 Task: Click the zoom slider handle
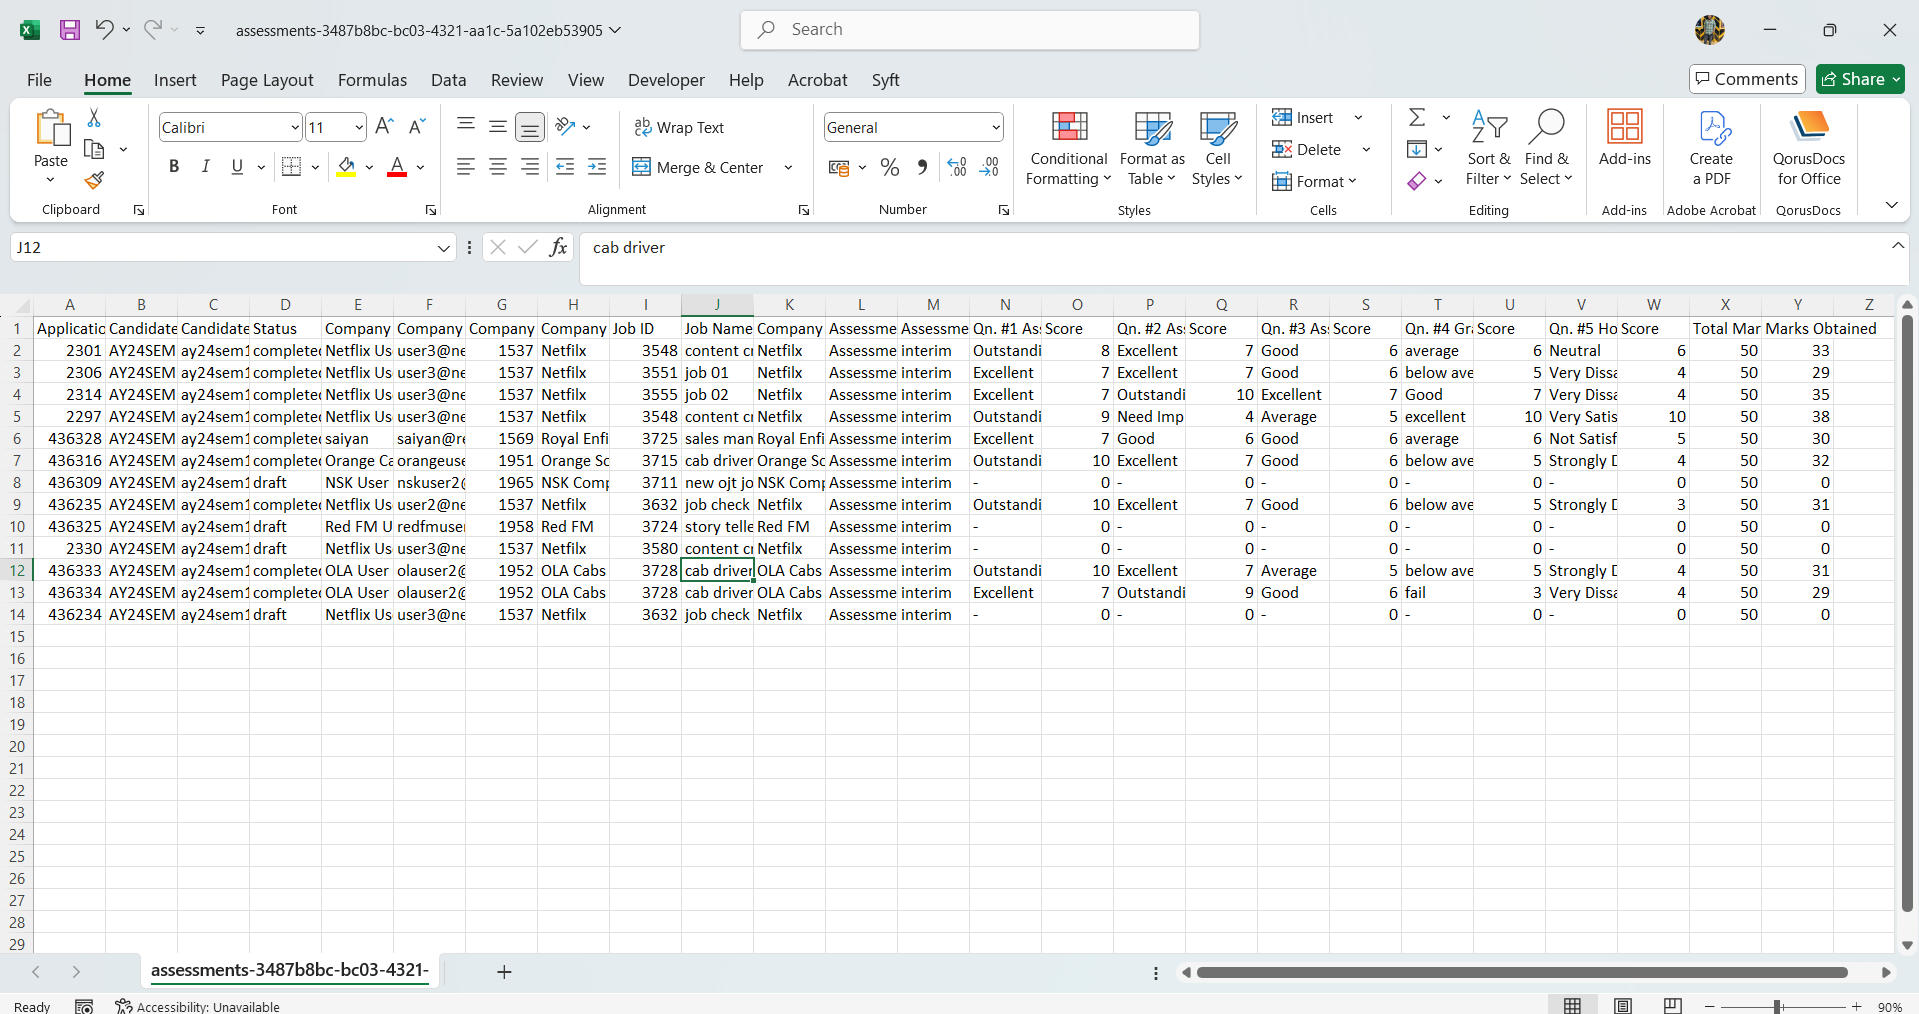[x=1777, y=1006]
